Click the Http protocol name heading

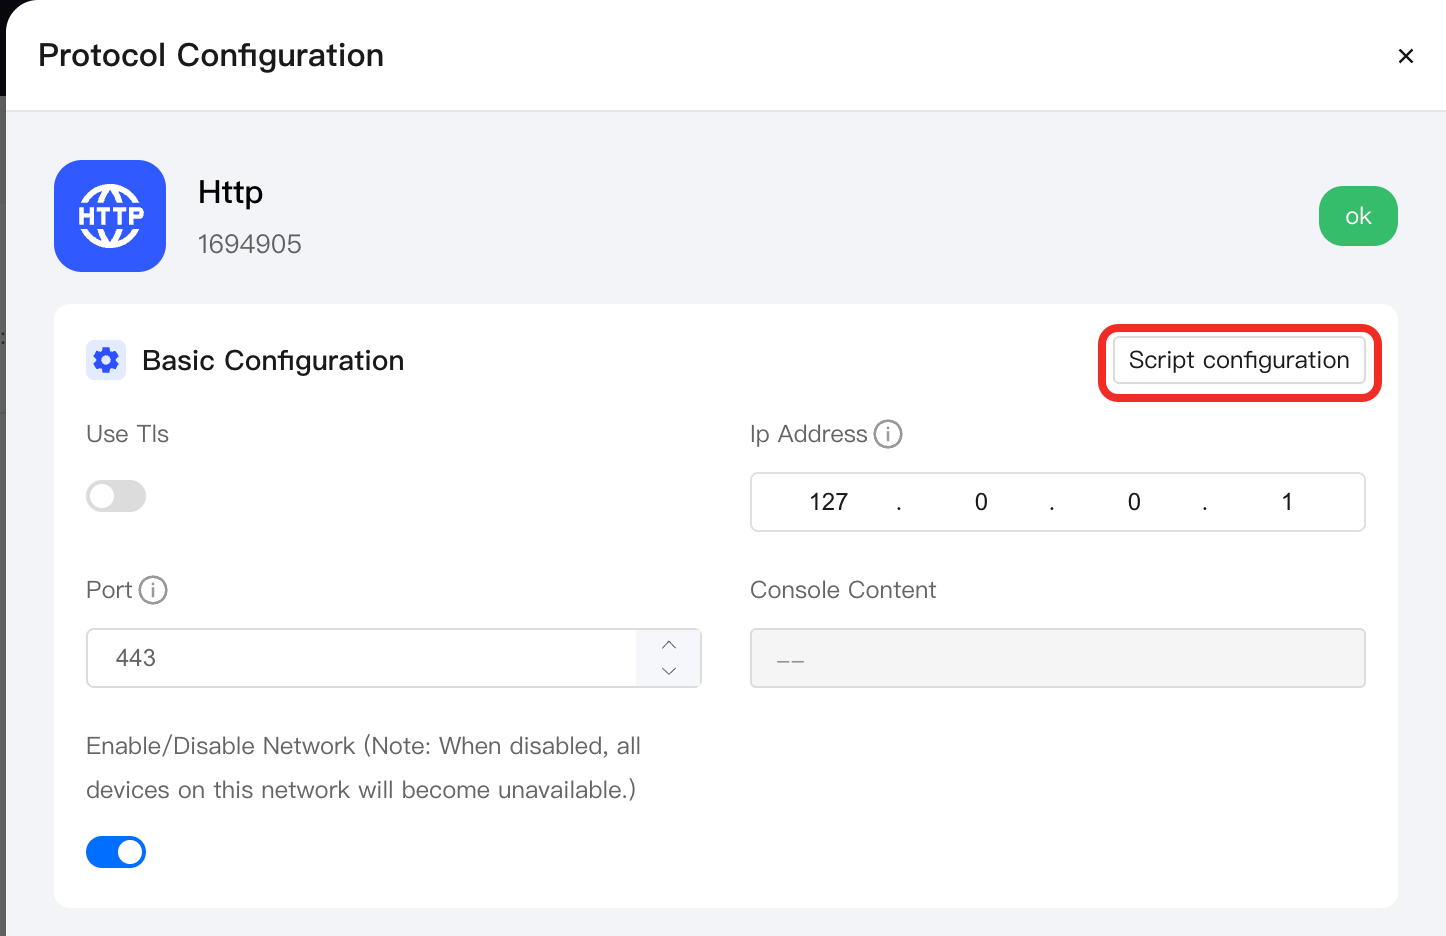click(x=231, y=192)
